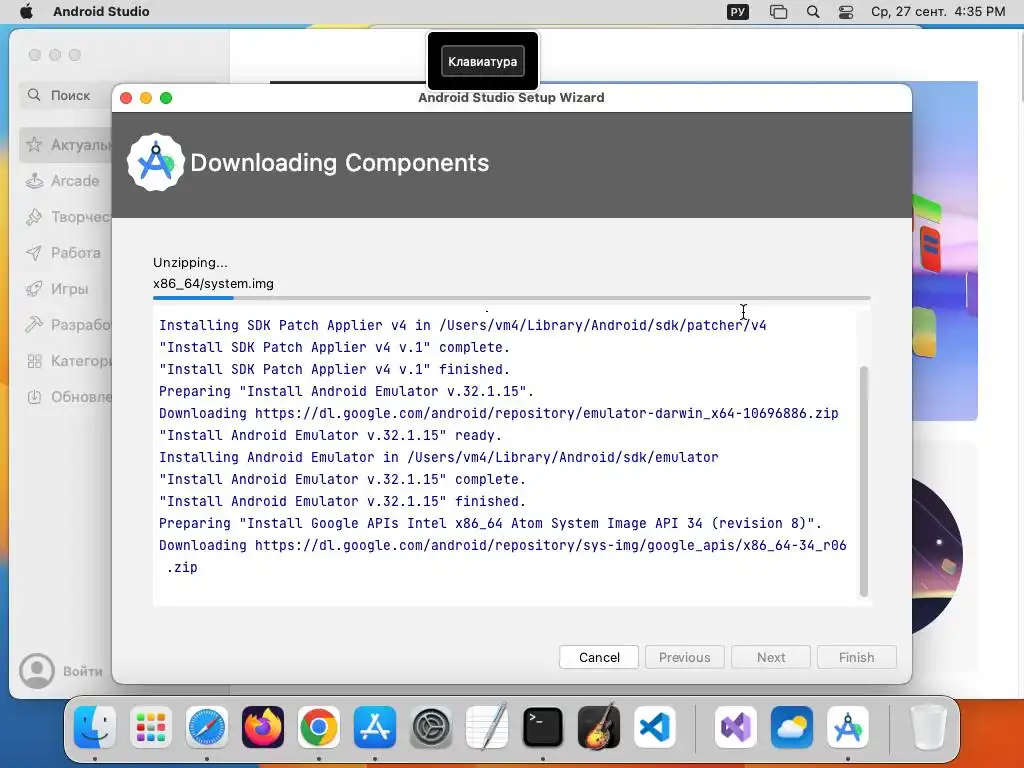
Task: Open the Android Studio menu bar item
Action: coord(101,12)
